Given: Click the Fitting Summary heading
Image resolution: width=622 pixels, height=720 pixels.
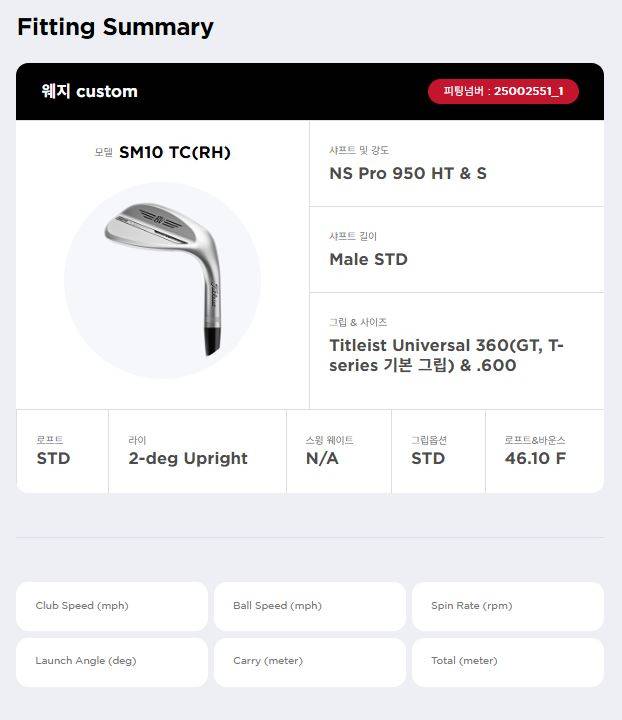Looking at the screenshot, I should pos(115,27).
